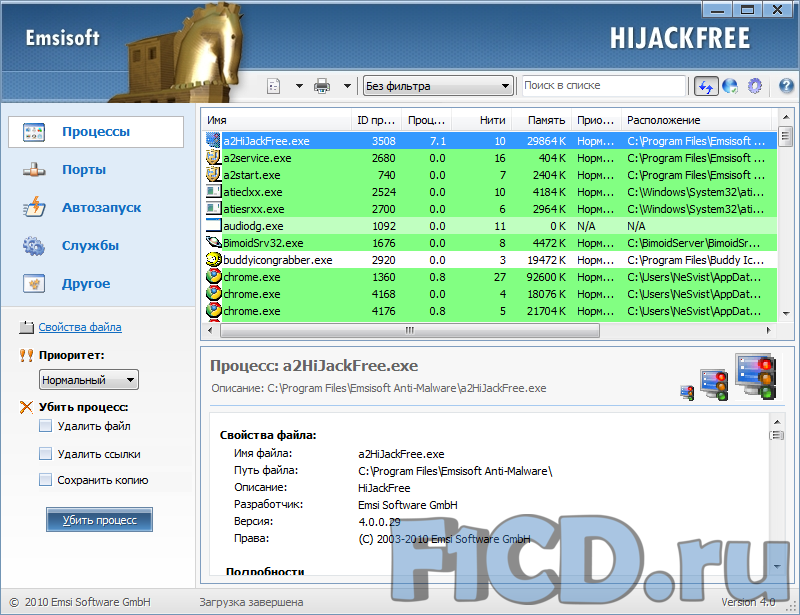This screenshot has width=800, height=615.
Task: Switch to the Порты section
Action: (84, 169)
